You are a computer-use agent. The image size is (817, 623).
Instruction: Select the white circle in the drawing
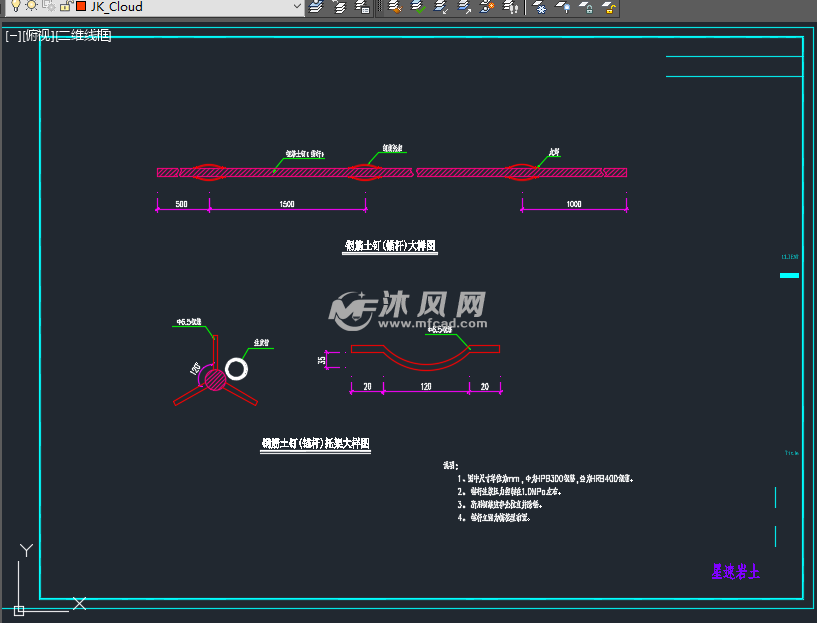pyautogui.click(x=237, y=369)
